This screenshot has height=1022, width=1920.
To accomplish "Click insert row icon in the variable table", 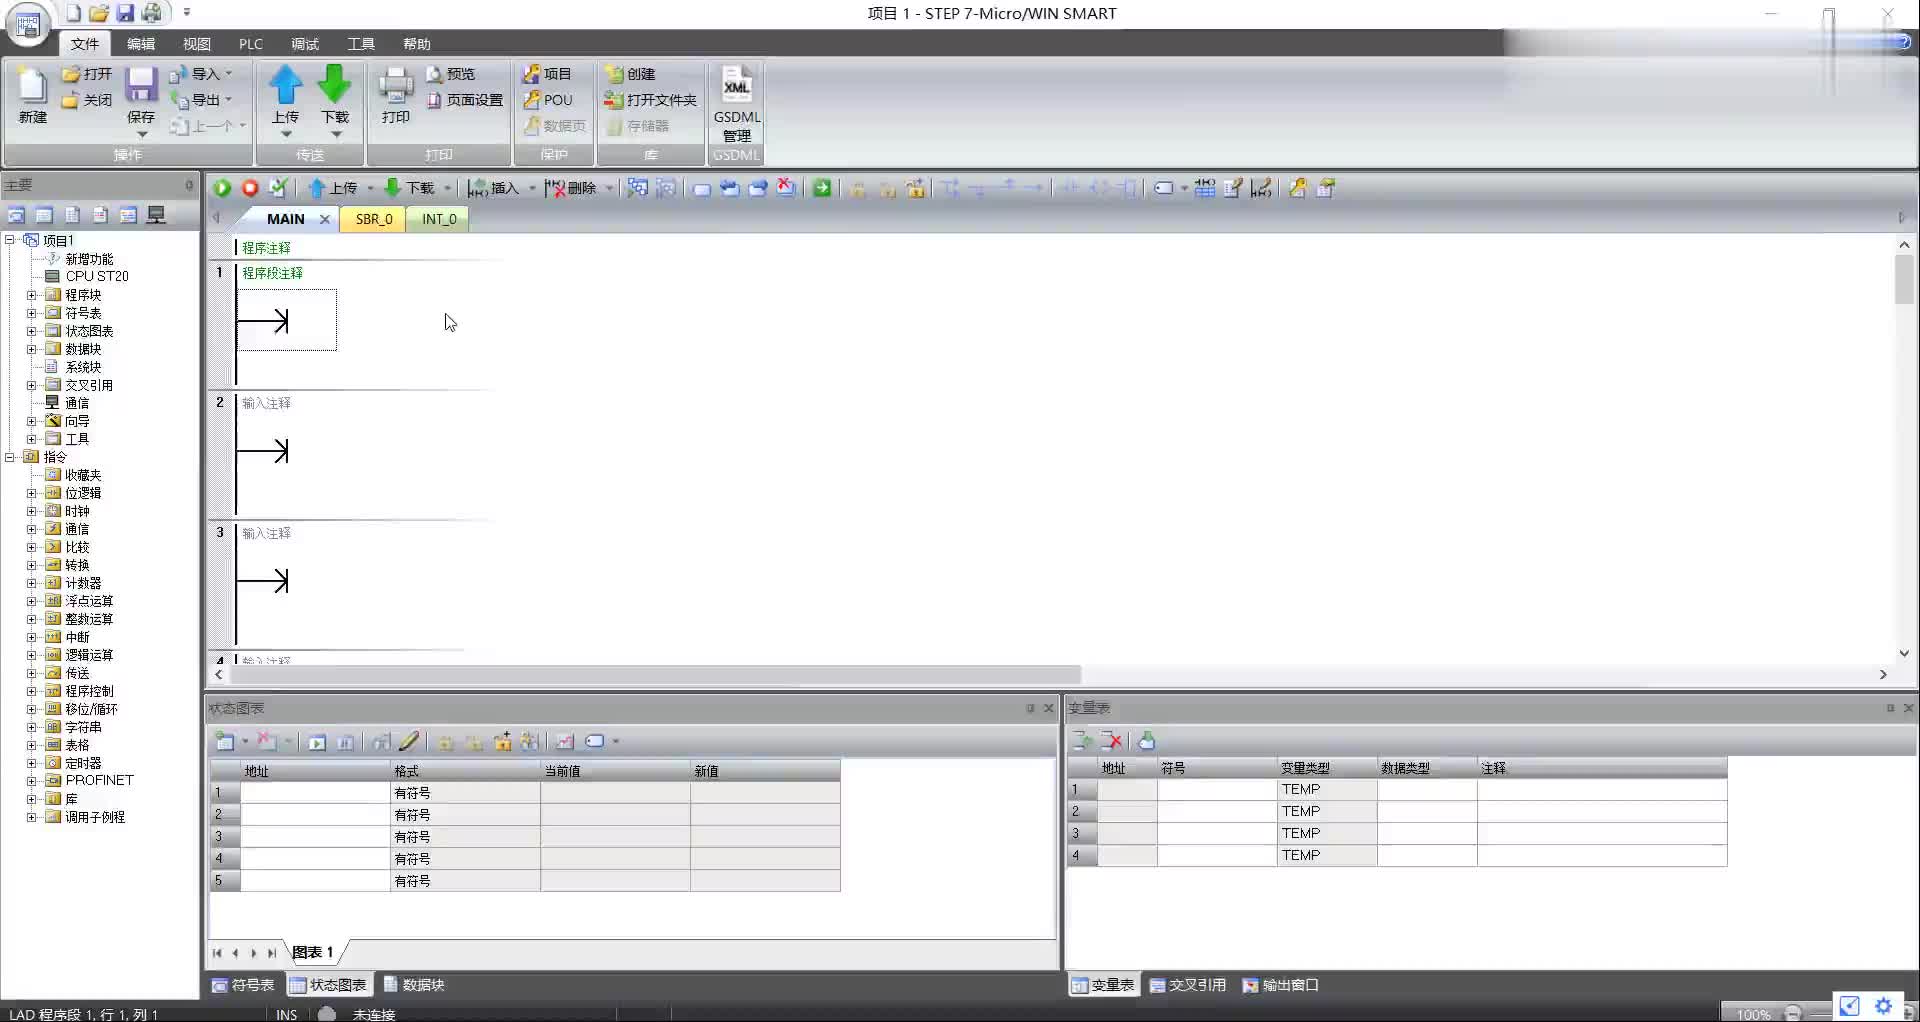I will (x=1081, y=741).
